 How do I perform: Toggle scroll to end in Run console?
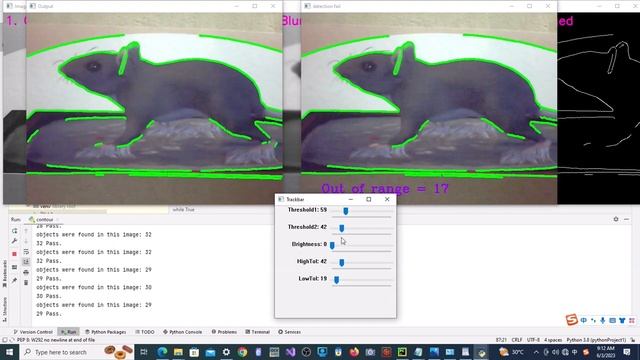click(x=26, y=262)
